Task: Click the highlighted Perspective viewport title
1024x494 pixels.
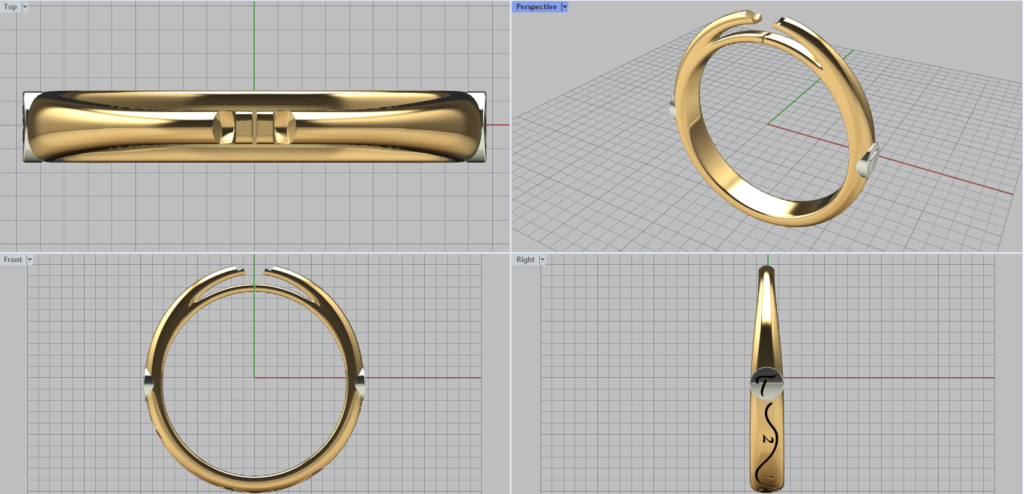Action: [535, 7]
